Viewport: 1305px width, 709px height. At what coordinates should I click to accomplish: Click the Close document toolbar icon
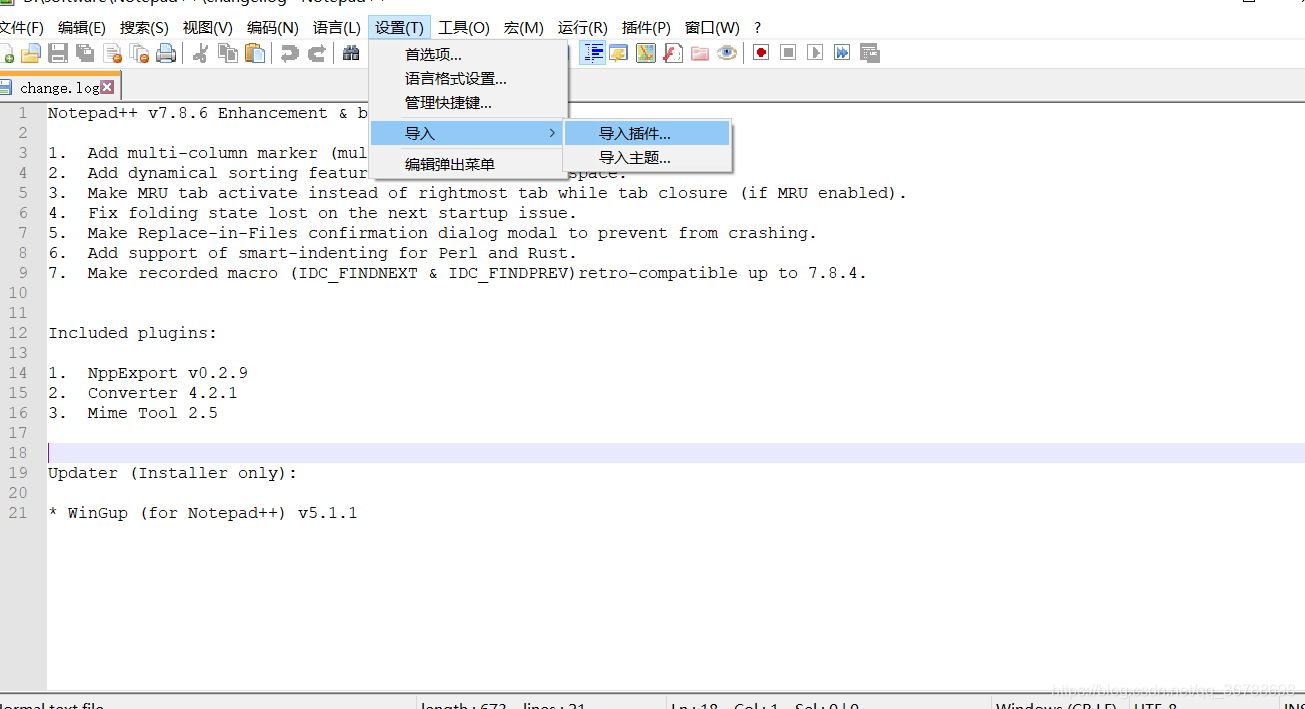[x=112, y=53]
